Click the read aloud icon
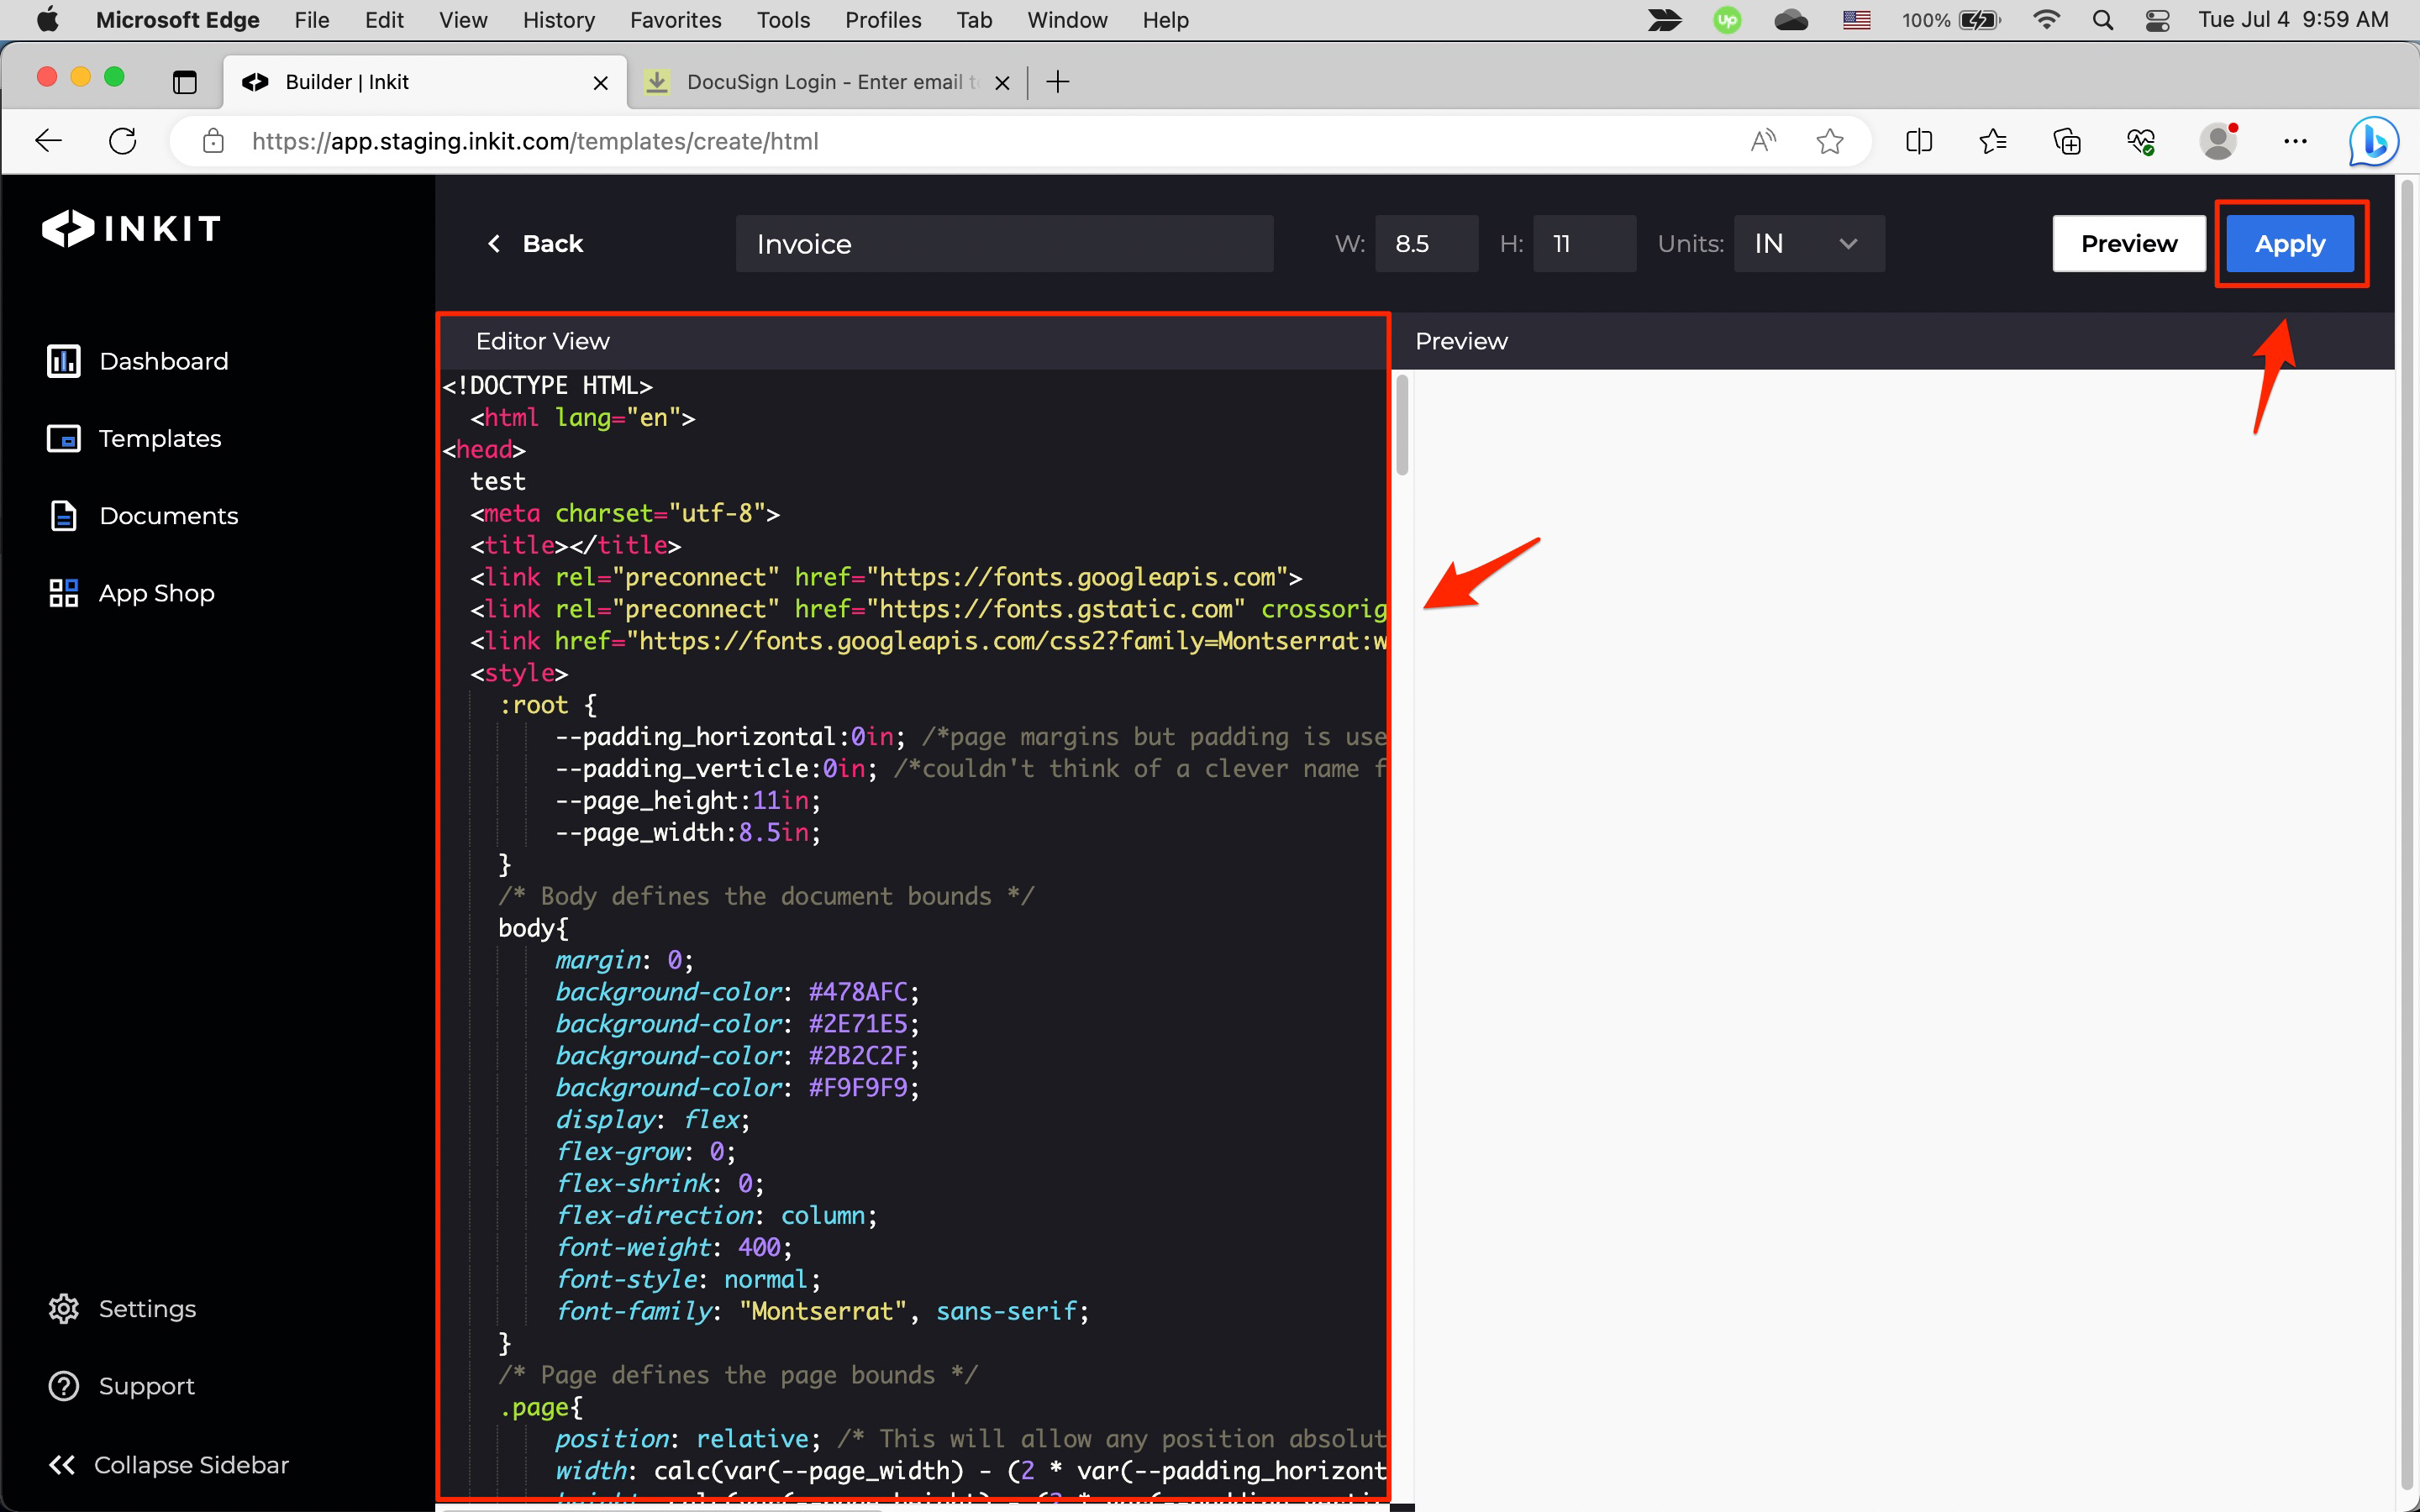Screen dimensions: 2420x1512 pos(1763,141)
